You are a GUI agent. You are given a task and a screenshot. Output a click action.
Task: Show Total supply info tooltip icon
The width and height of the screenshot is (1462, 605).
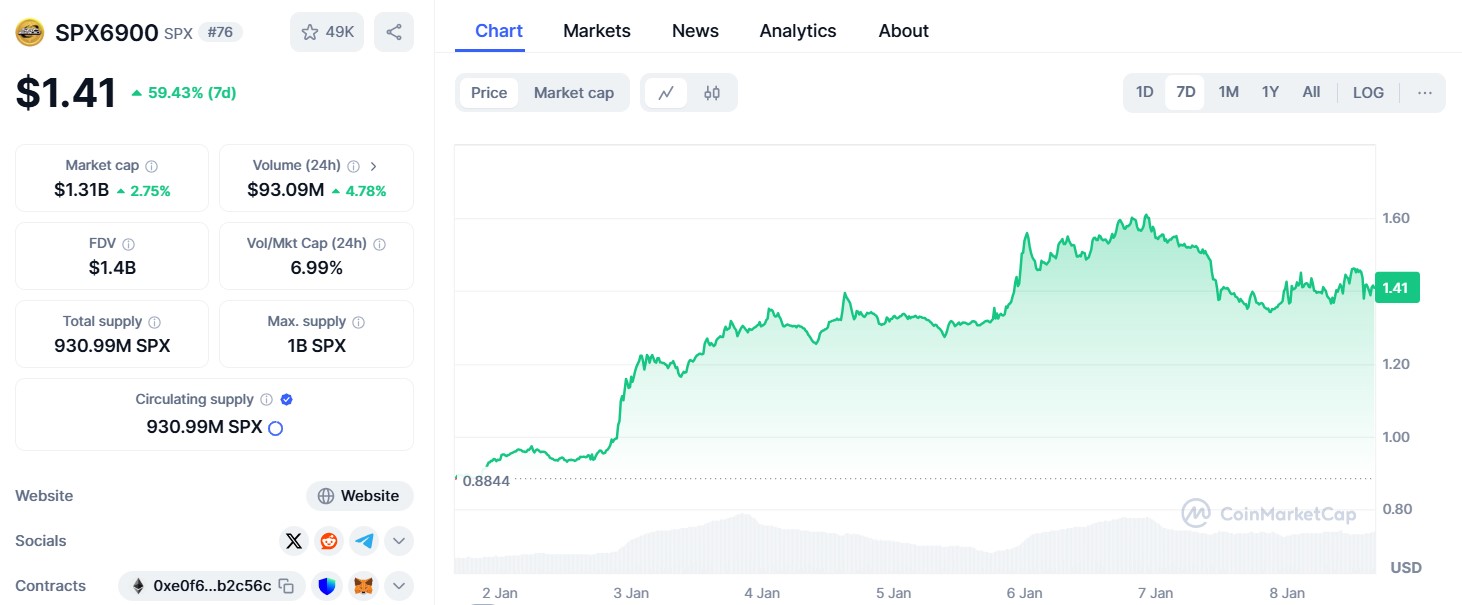[153, 322]
